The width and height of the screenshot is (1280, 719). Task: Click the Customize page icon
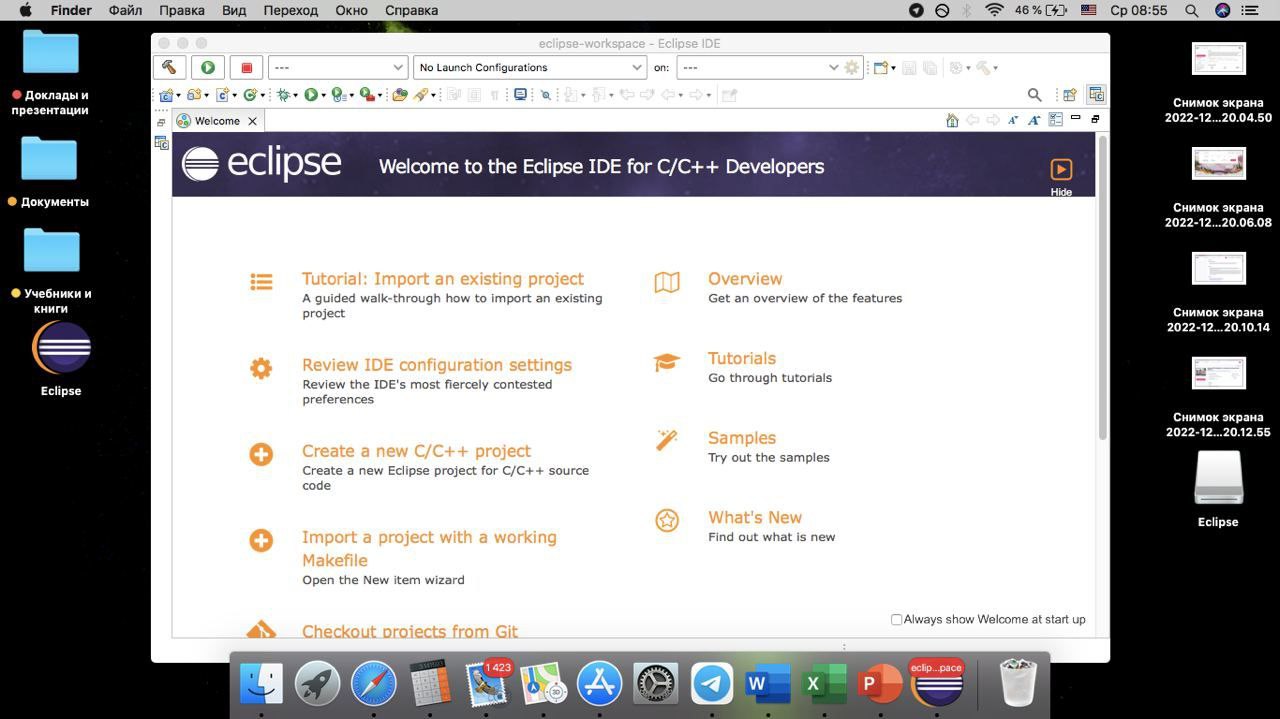[1055, 120]
